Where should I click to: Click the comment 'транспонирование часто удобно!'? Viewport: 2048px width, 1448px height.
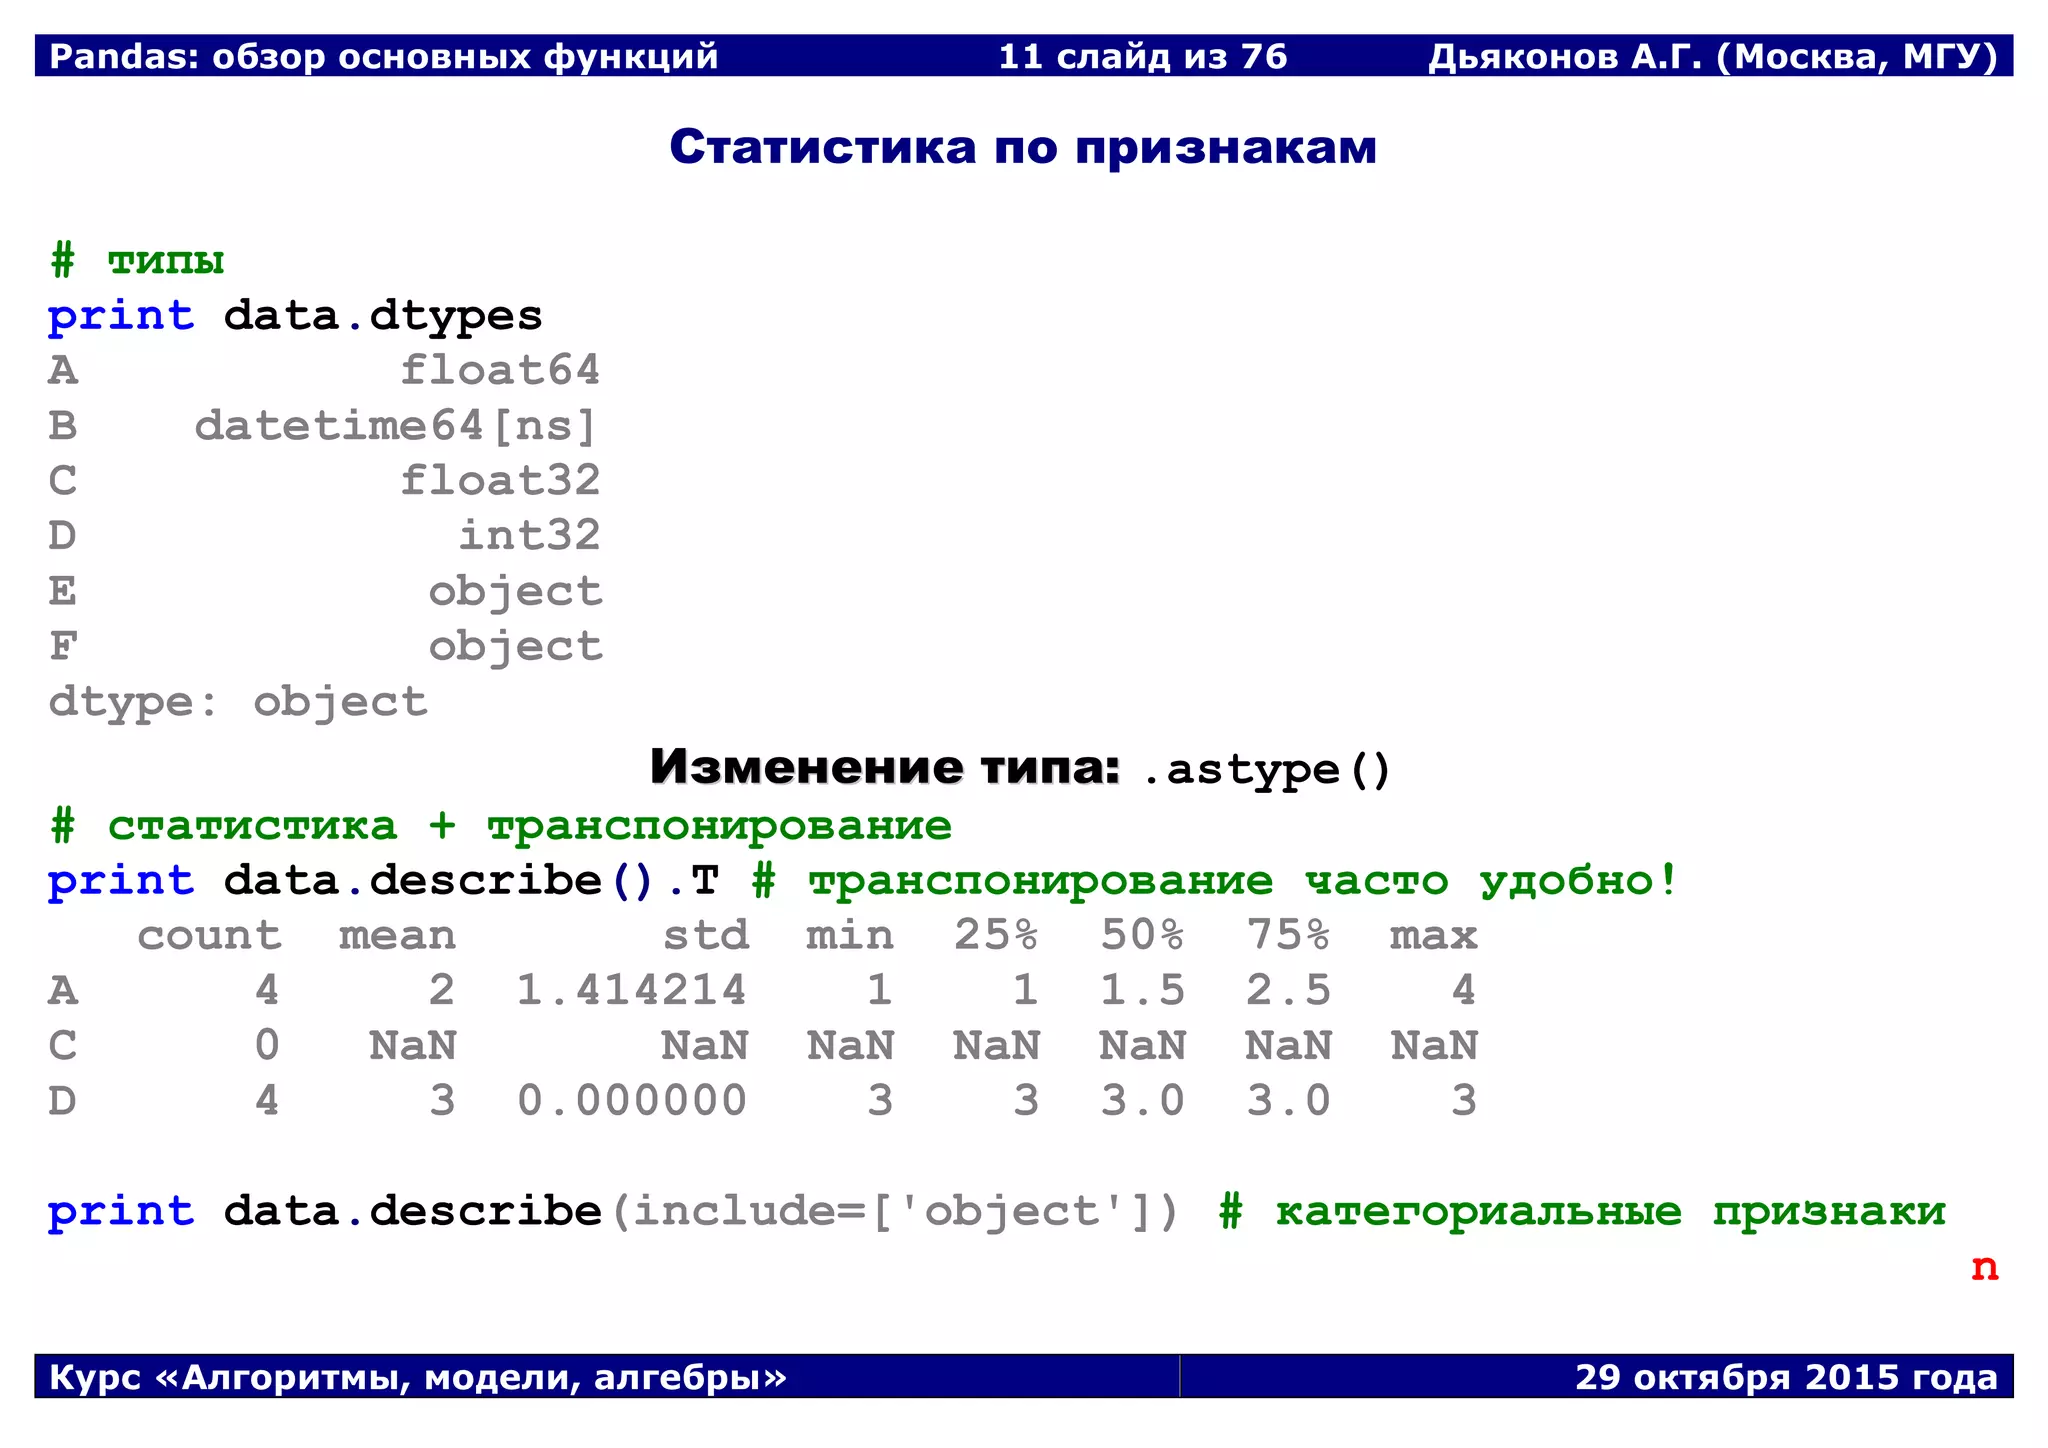tap(1243, 881)
